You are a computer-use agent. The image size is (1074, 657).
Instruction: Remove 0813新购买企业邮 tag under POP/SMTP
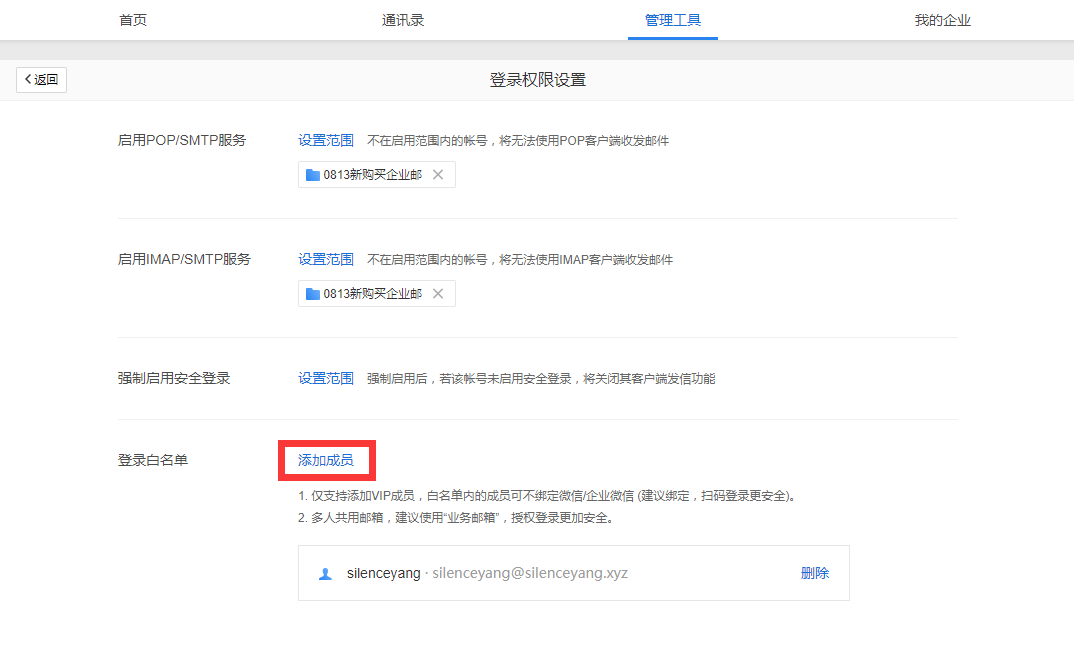438,175
